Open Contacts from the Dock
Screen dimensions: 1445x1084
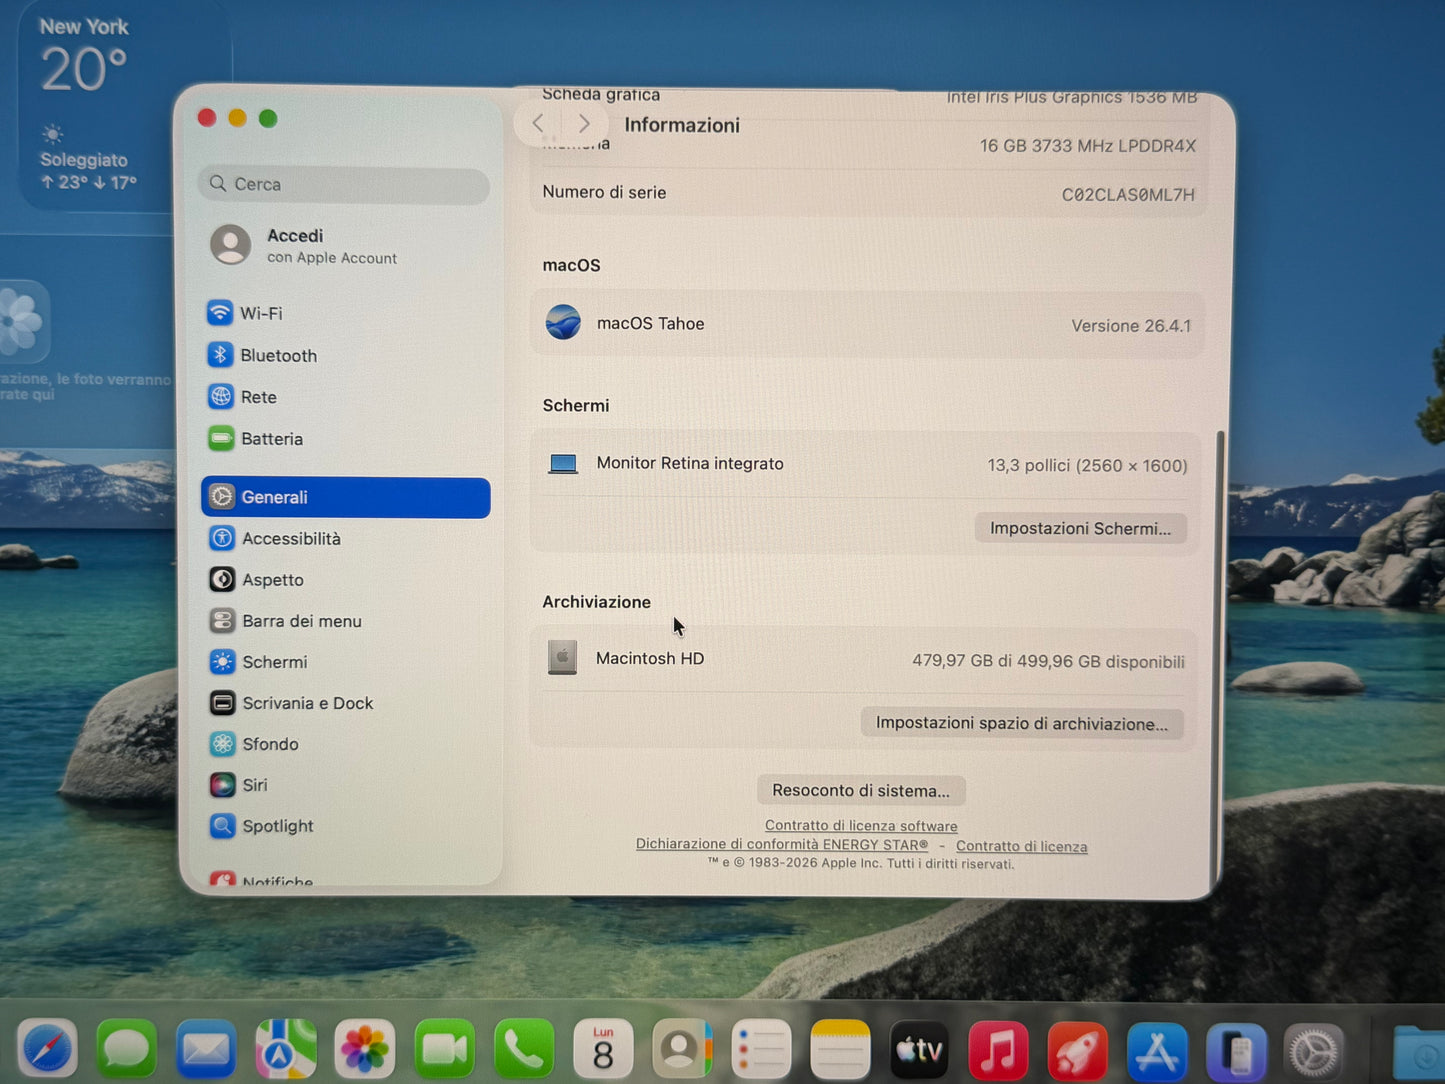(x=682, y=1049)
